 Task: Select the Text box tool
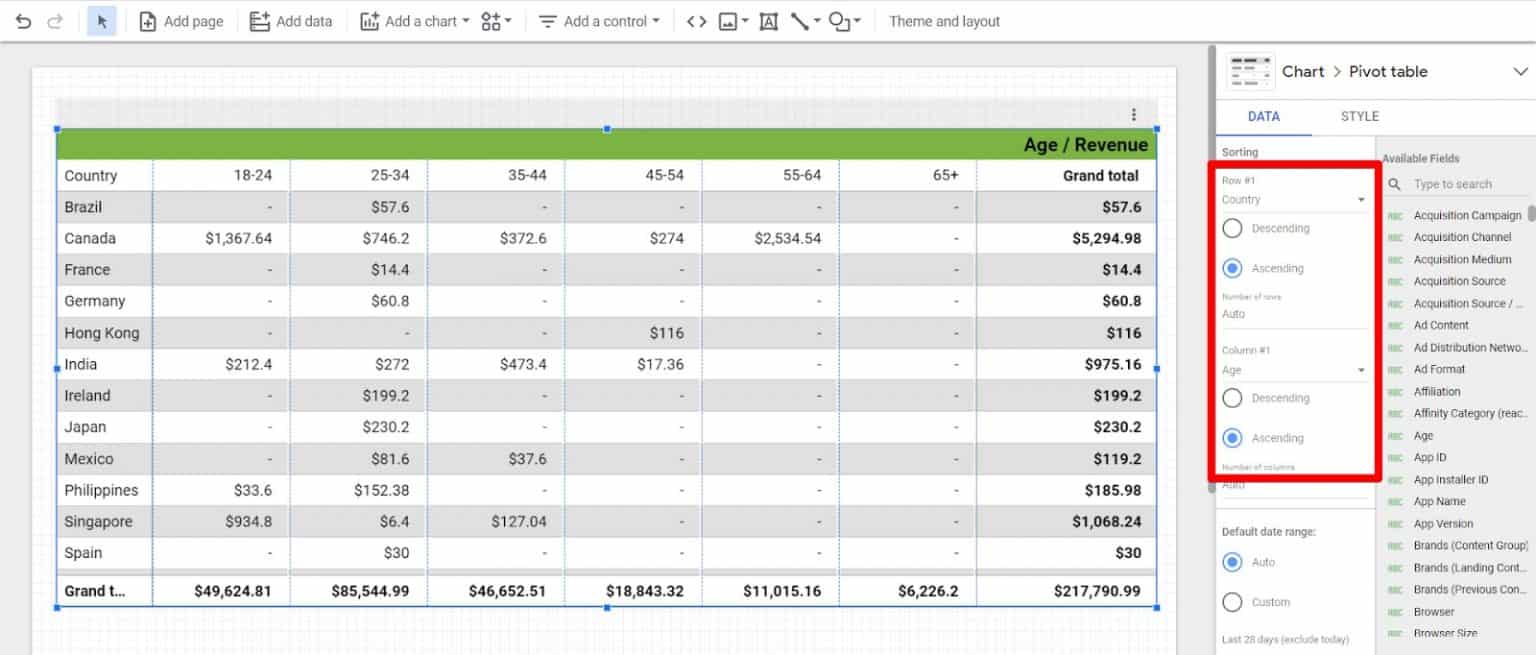[x=767, y=20]
